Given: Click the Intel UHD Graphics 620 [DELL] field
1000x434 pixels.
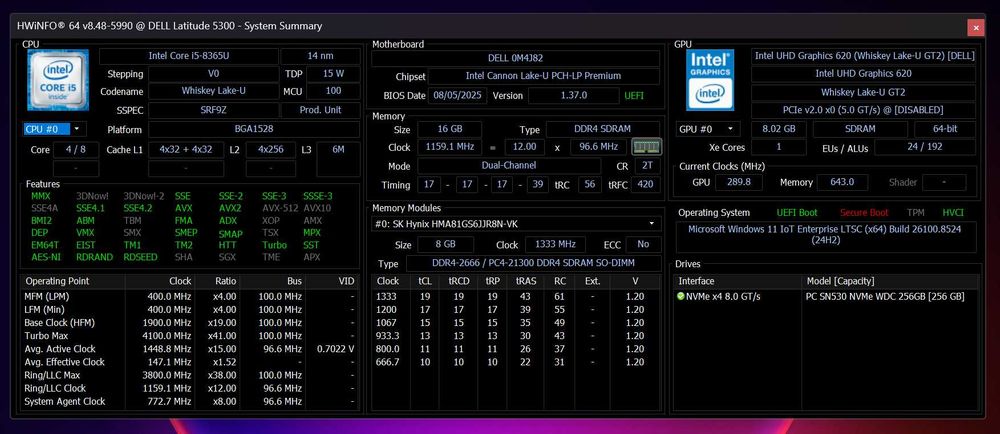Looking at the screenshot, I should pos(864,56).
